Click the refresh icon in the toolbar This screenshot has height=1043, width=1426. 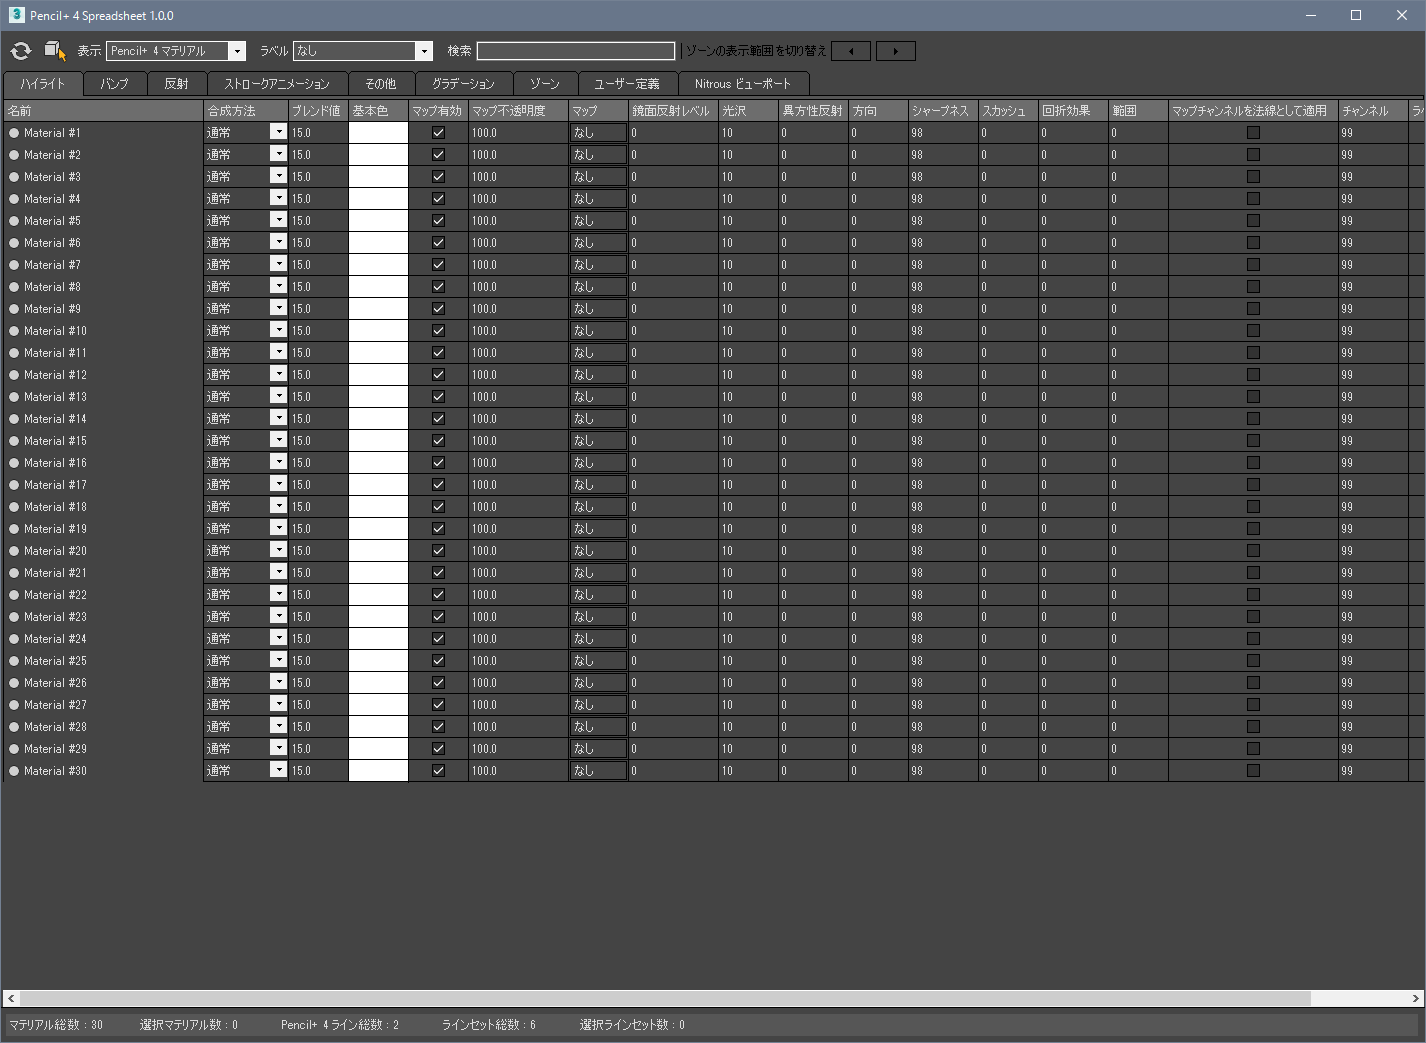[20, 50]
